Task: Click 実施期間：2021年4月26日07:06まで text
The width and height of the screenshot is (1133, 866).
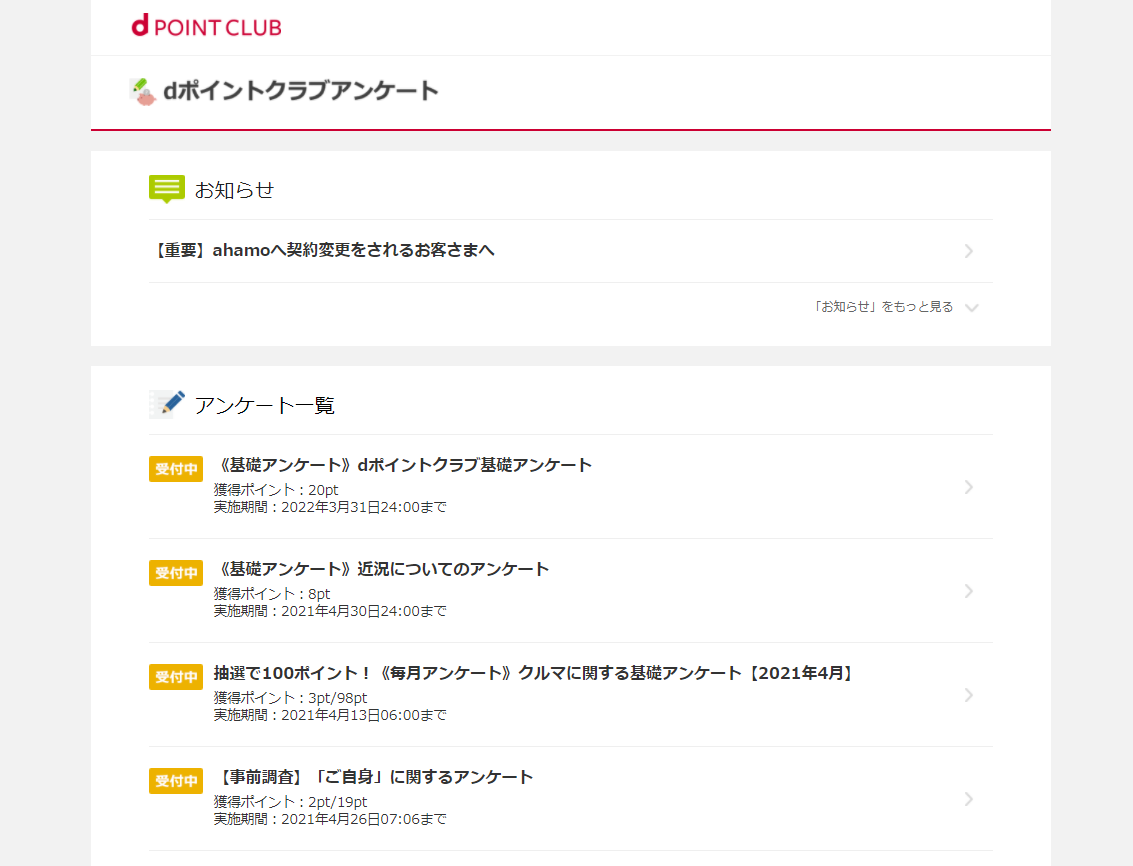Action: click(330, 820)
